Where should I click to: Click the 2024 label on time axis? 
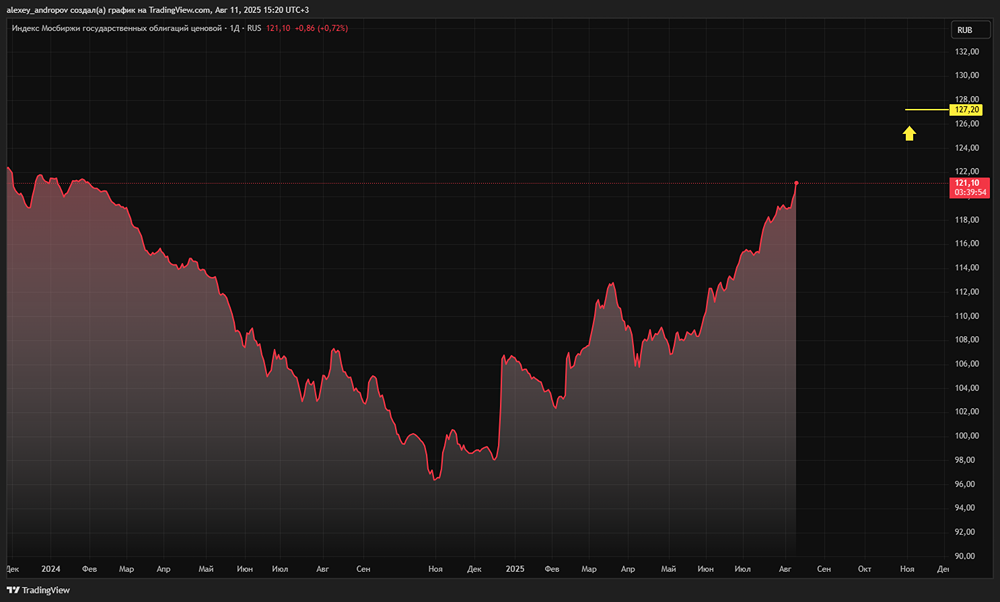point(50,568)
